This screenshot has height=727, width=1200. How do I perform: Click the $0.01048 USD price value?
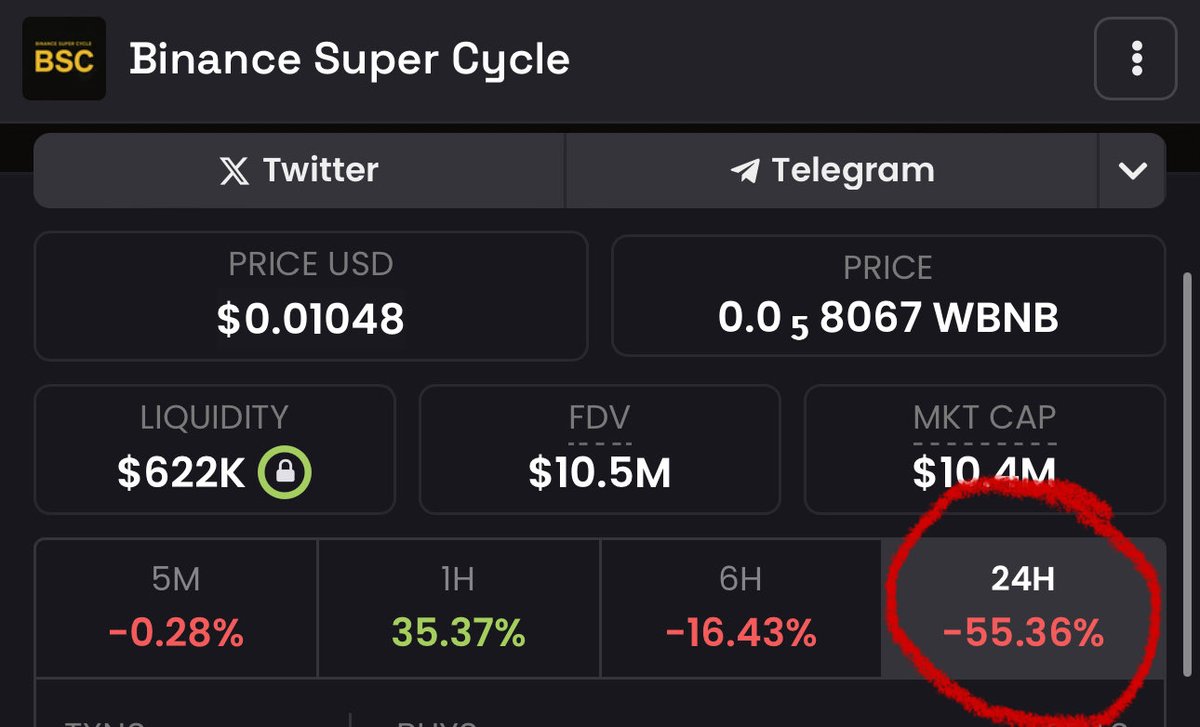click(x=310, y=319)
